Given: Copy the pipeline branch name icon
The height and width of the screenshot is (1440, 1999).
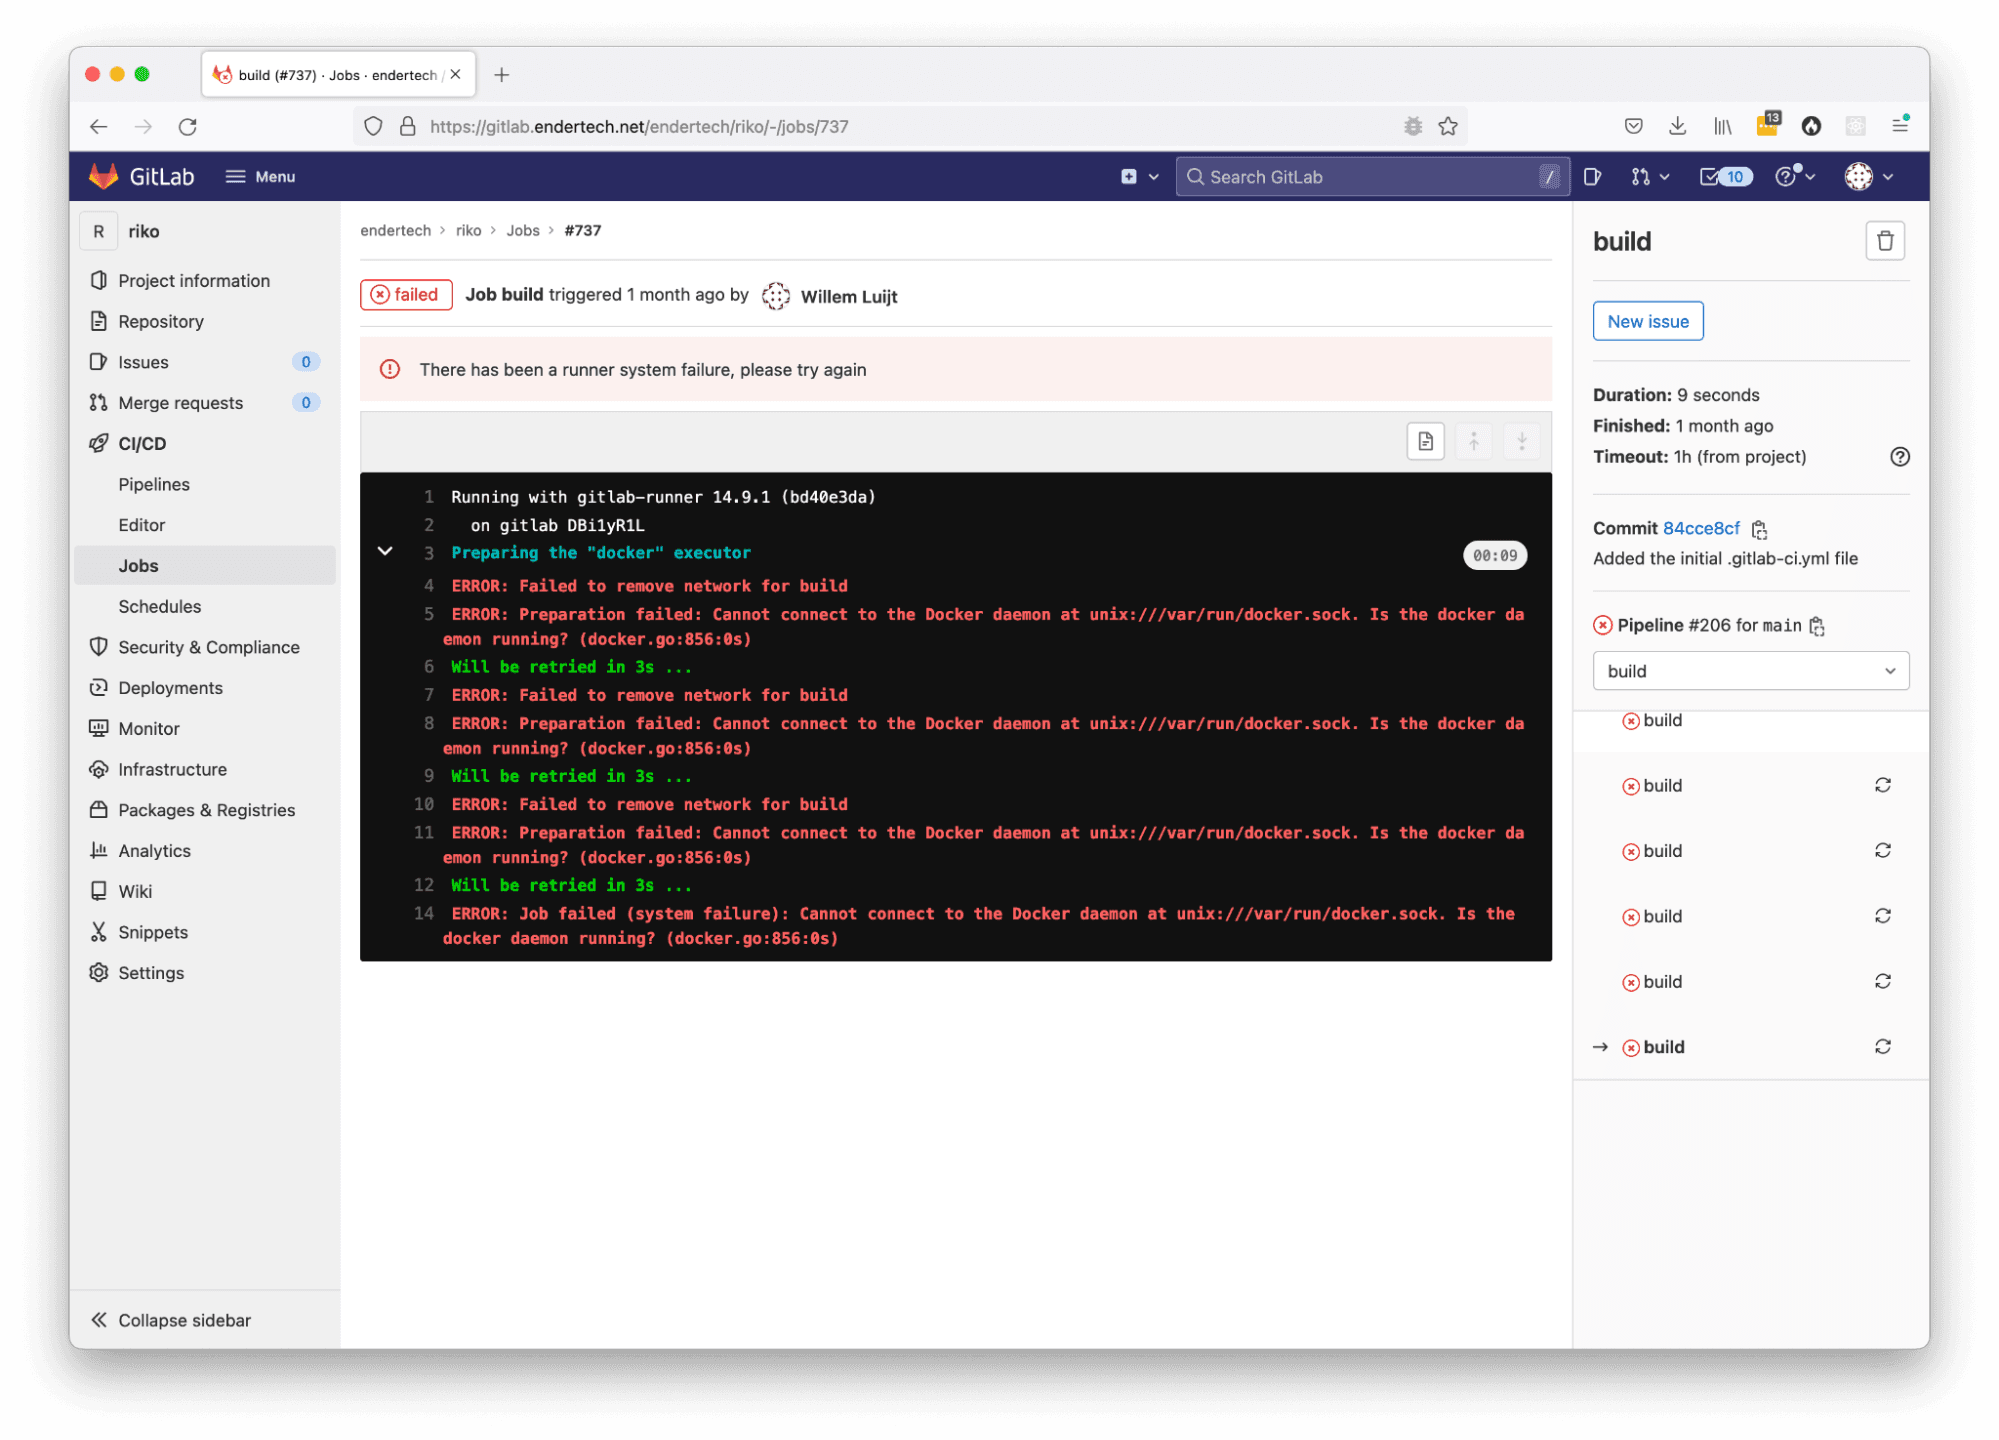Looking at the screenshot, I should 1817,626.
